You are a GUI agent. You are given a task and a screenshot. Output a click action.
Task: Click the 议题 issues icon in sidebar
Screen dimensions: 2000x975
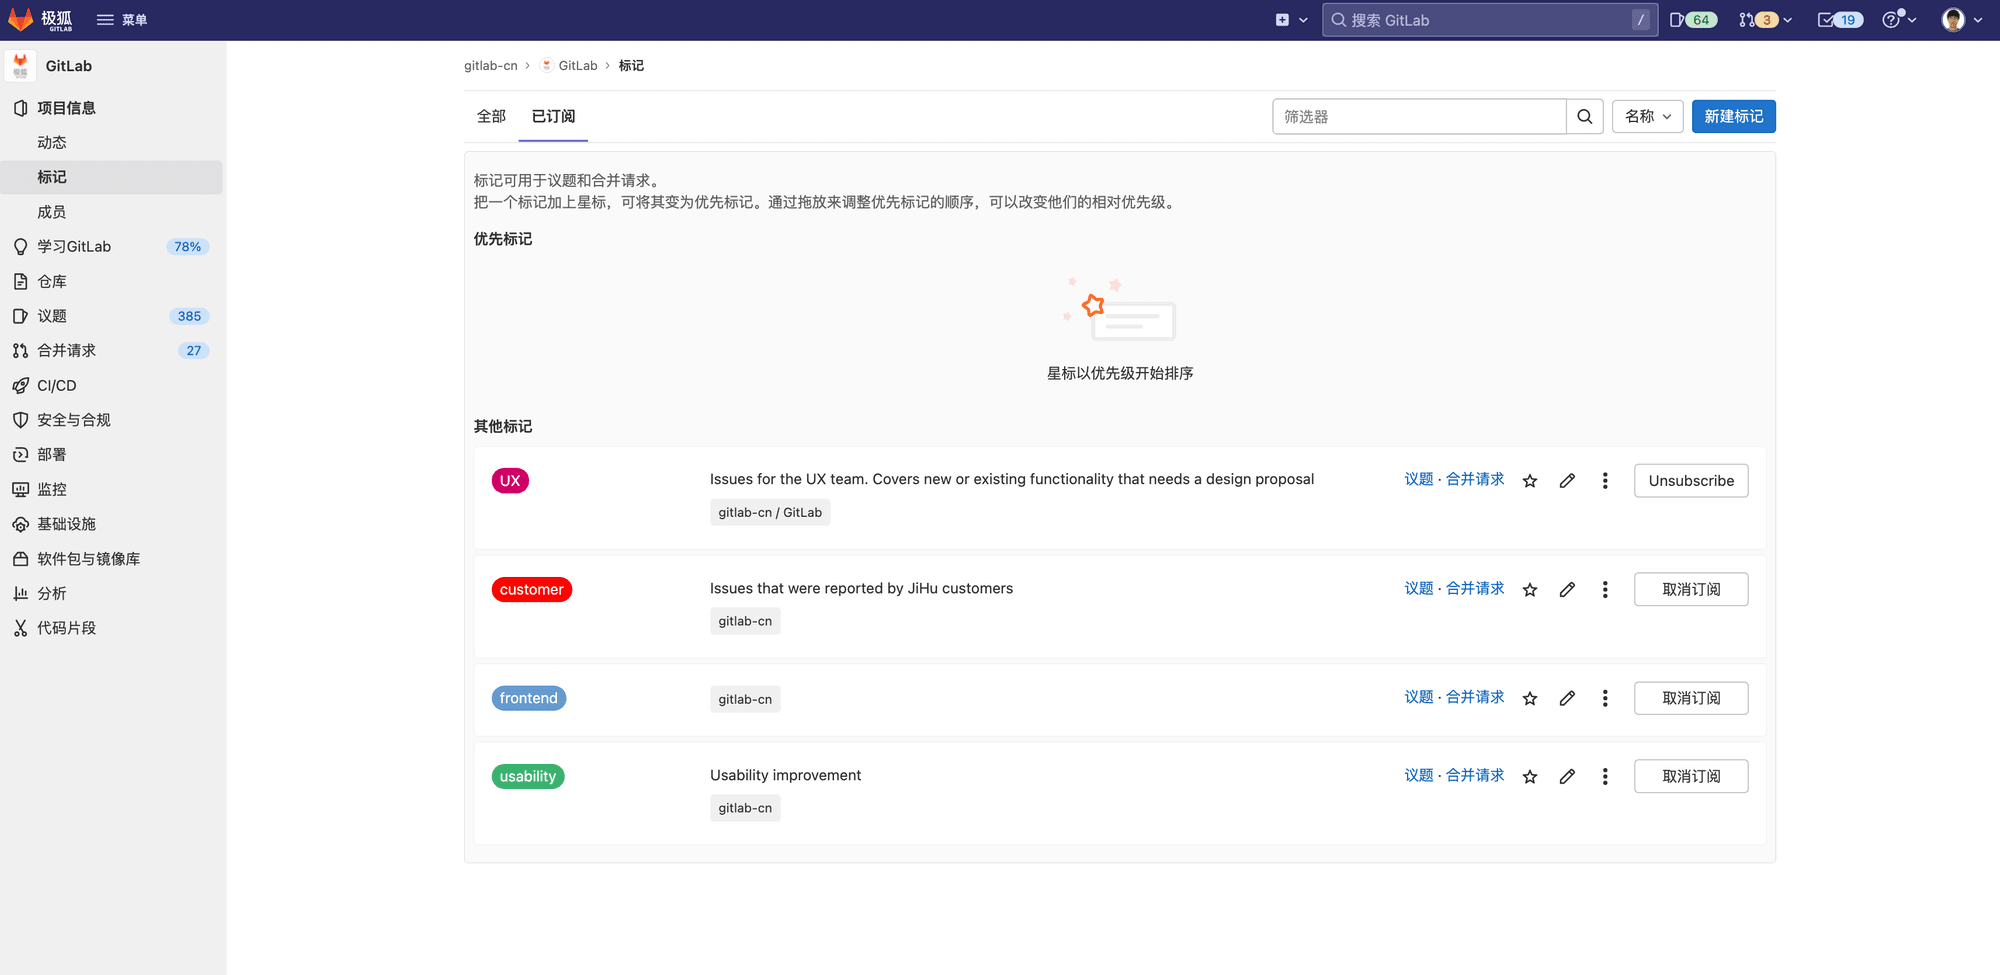coord(20,316)
